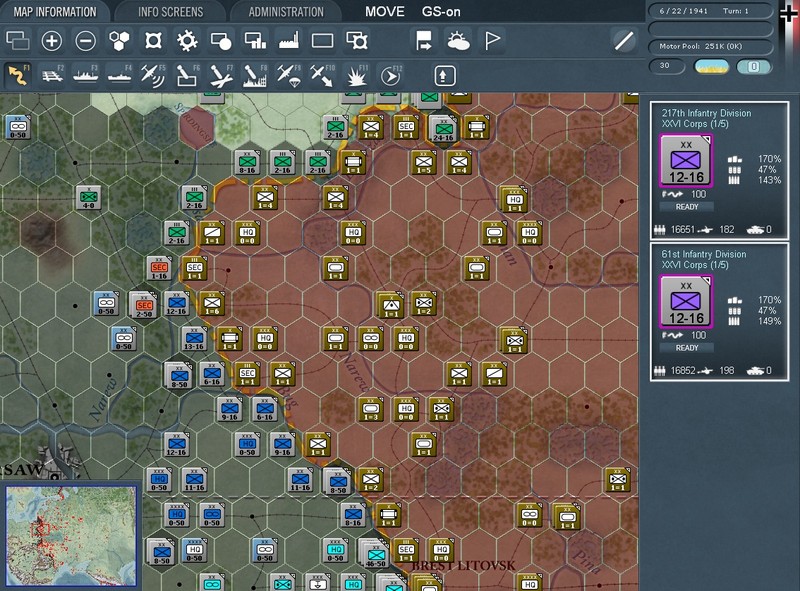Click the 16651 men count
Screen dimensions: 800x591
tap(682, 230)
